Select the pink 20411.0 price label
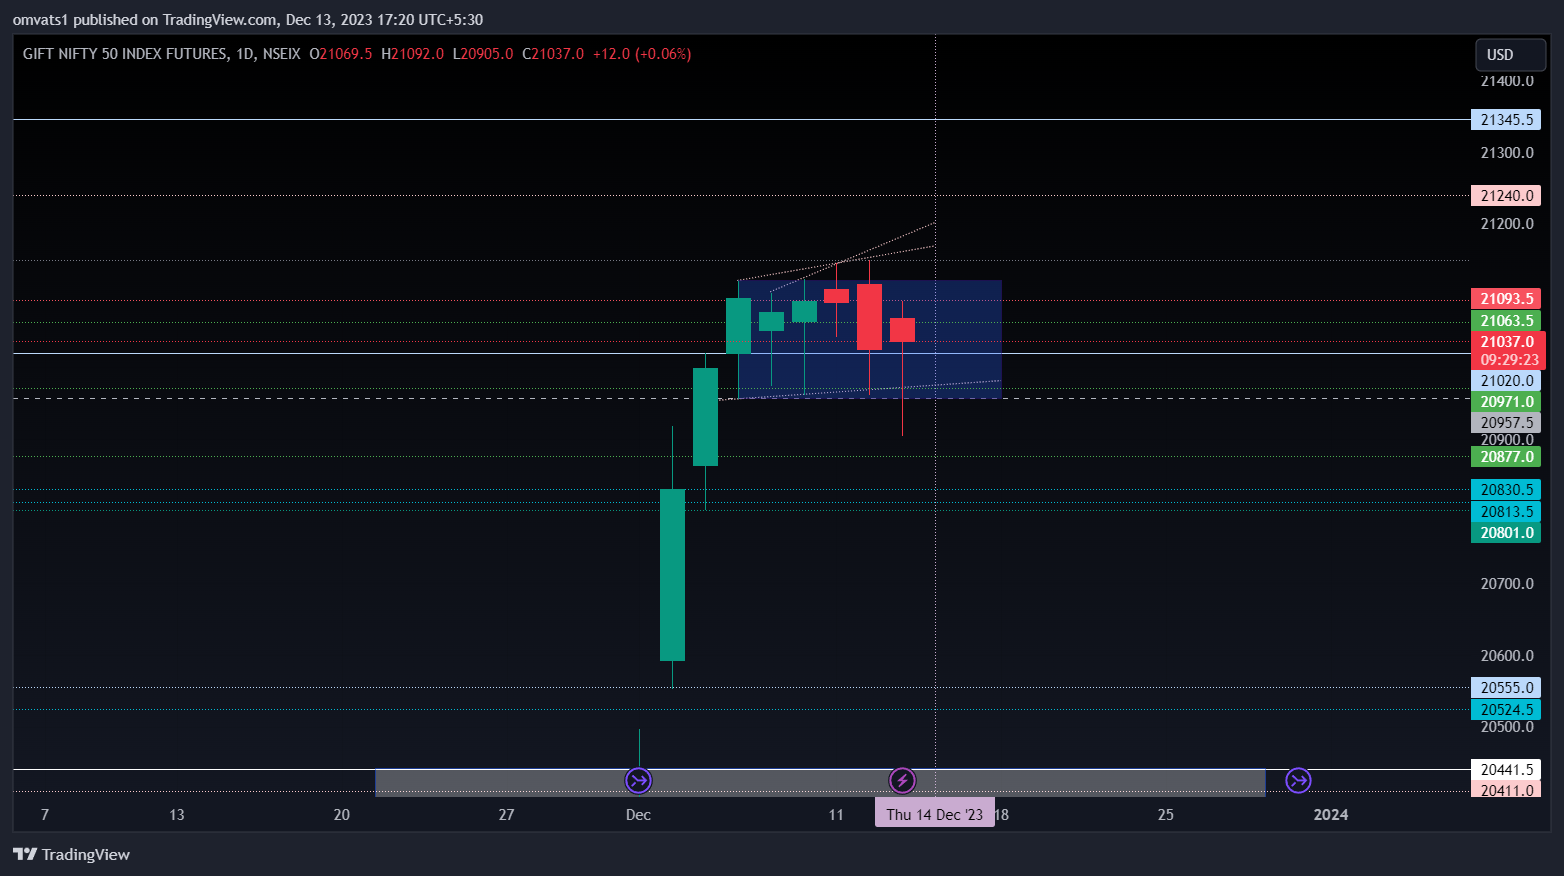 click(x=1506, y=790)
